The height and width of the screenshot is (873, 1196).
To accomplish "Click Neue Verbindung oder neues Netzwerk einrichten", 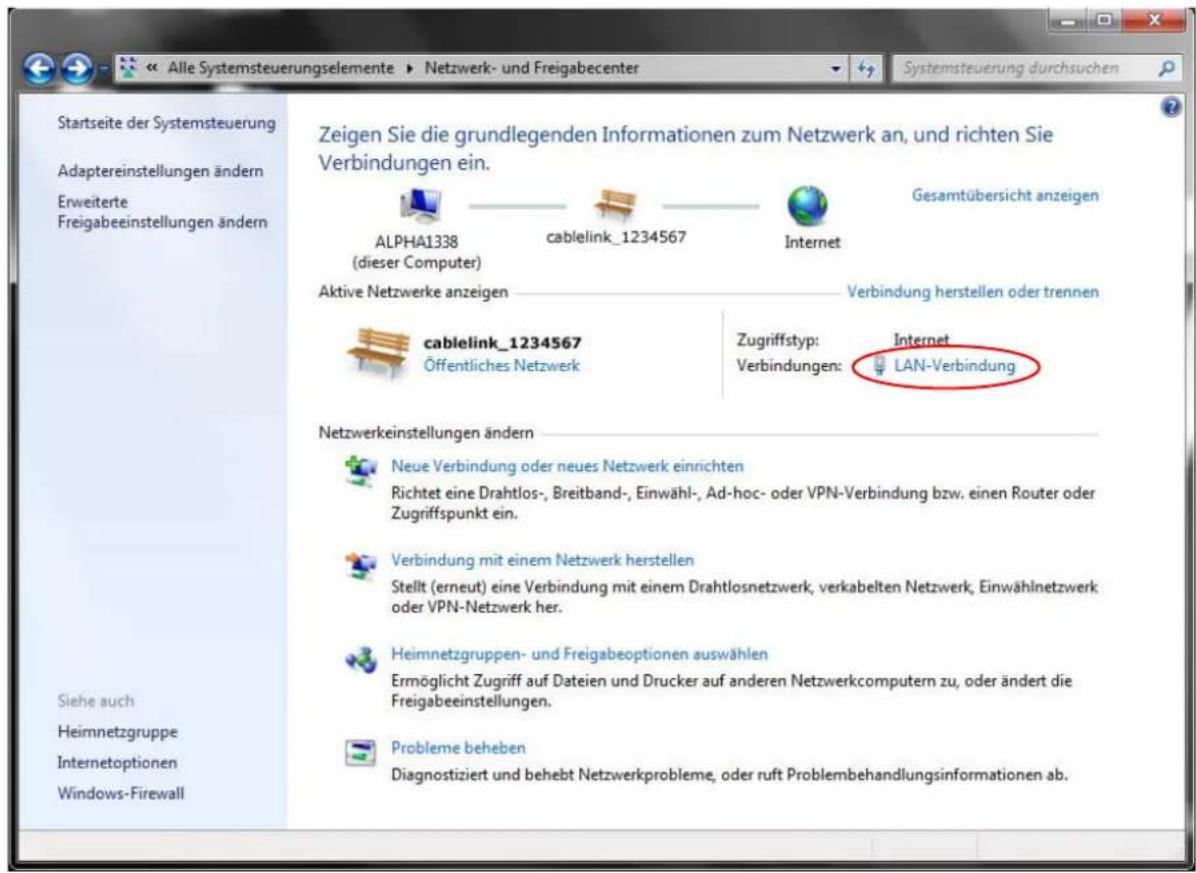I will coord(567,466).
